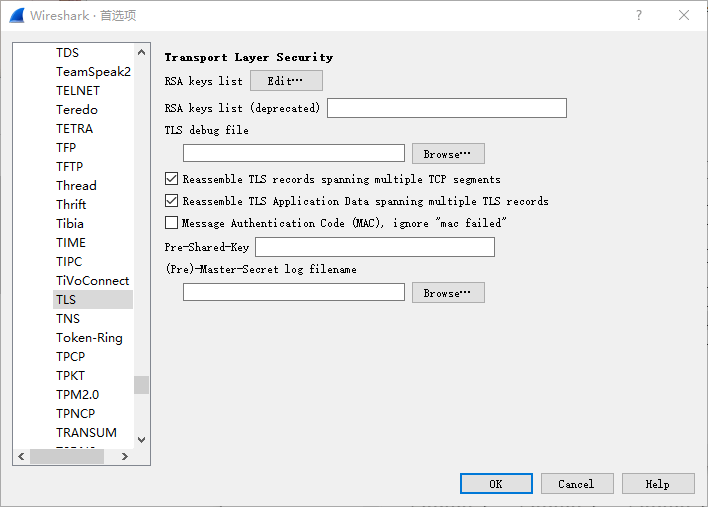Browse for Master-Secret log filename
Image resolution: width=708 pixels, height=507 pixels.
(x=448, y=293)
